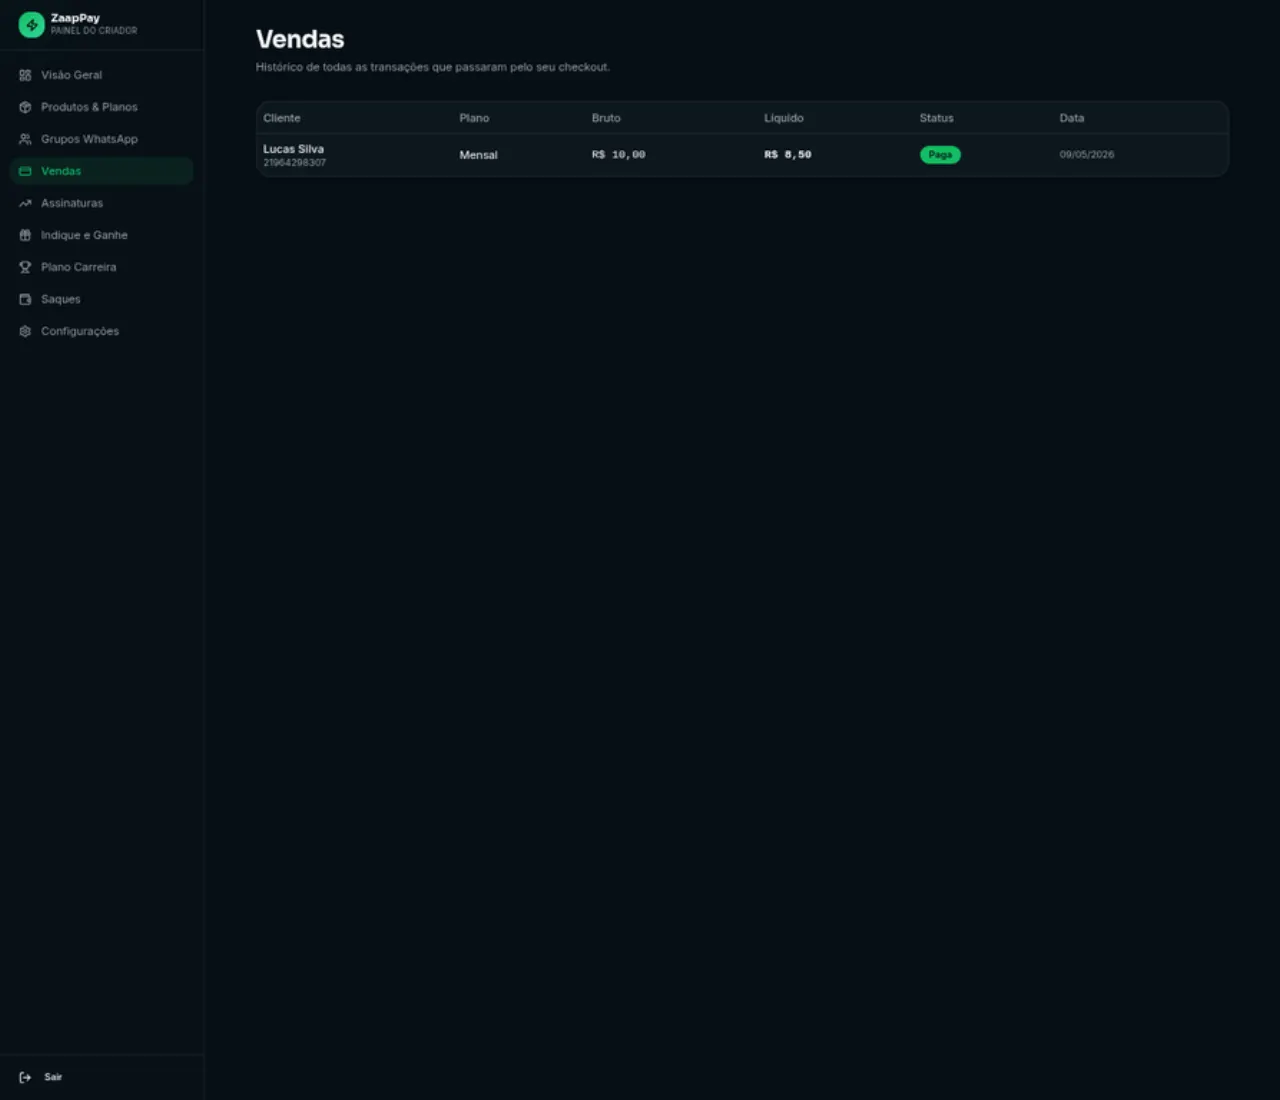Click the Configurações gear icon

tap(25, 331)
